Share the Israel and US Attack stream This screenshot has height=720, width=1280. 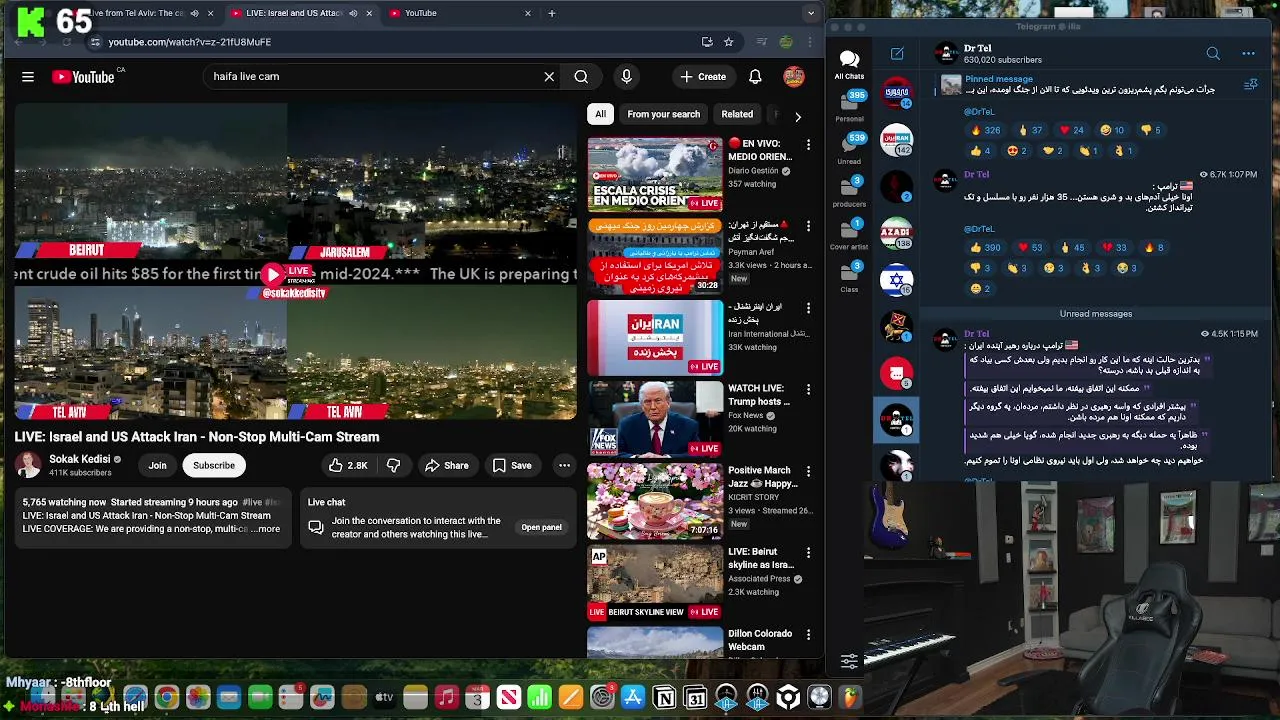pyautogui.click(x=446, y=465)
